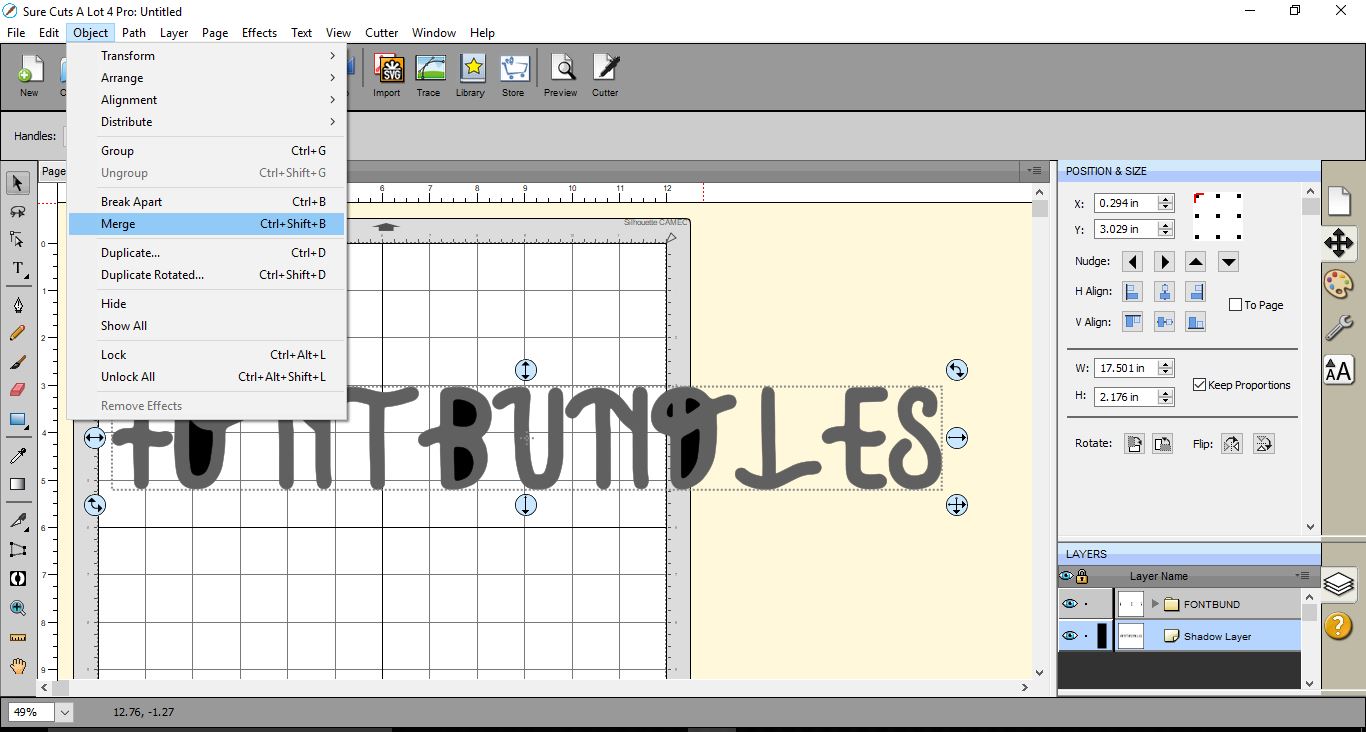Screen dimensions: 1366x732
Task: Open the Import SVG tool
Action: 387,76
